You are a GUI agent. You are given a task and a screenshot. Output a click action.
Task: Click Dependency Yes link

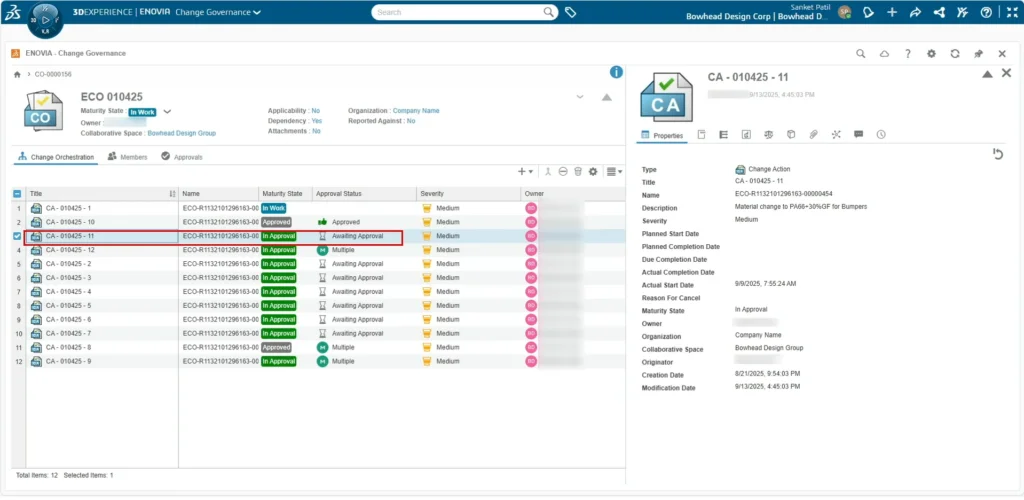coord(317,121)
